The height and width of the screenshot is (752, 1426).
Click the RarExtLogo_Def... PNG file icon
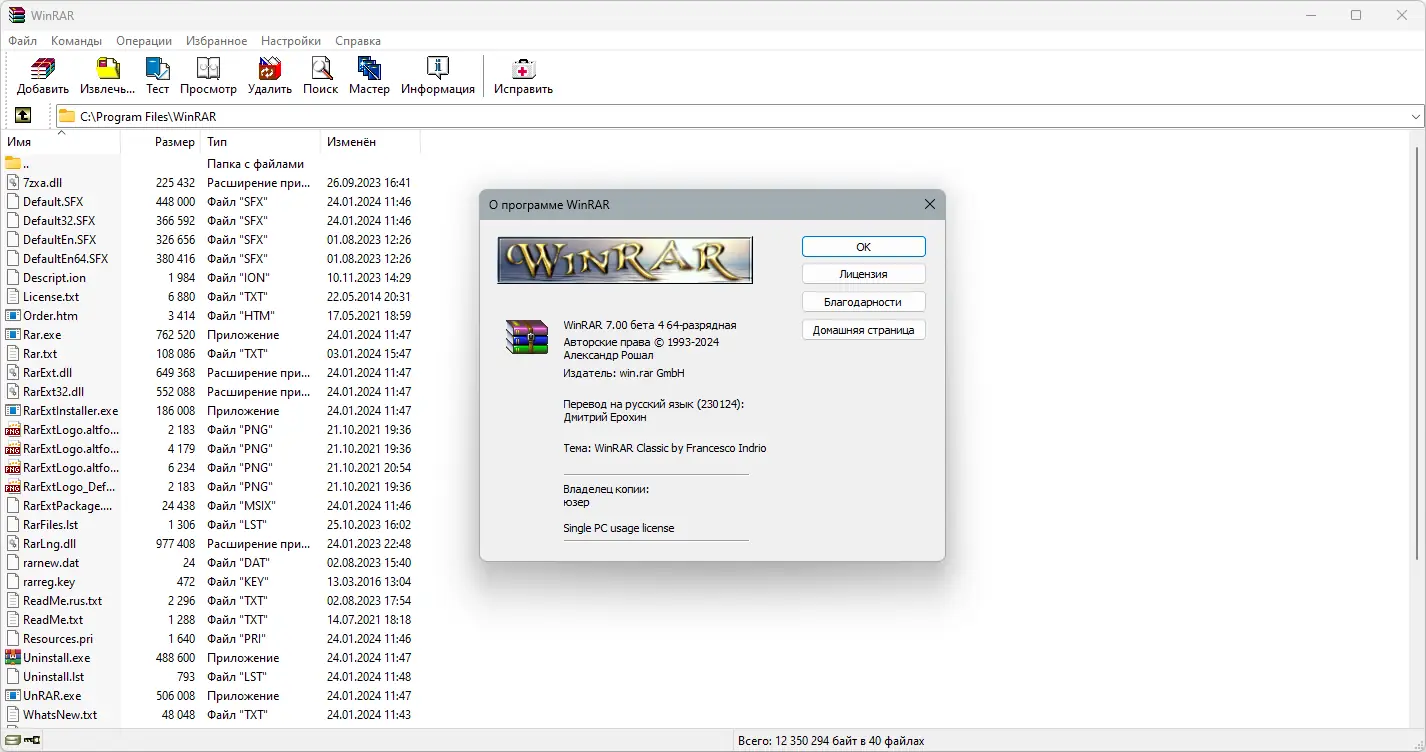coord(13,487)
